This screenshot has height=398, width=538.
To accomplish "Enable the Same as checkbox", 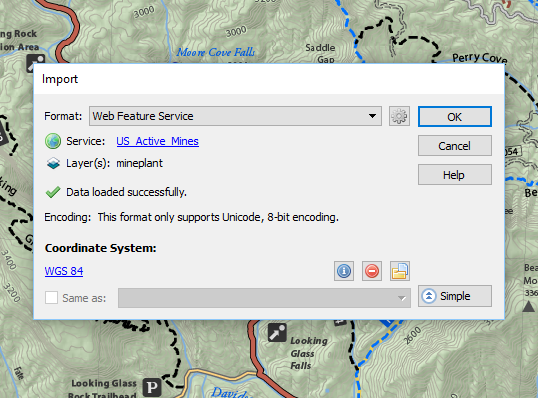I will tap(51, 297).
